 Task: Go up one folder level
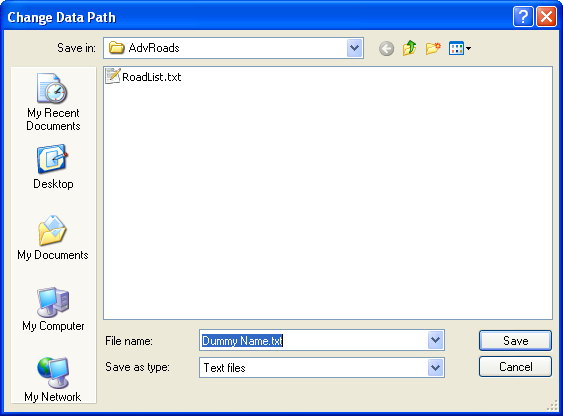[410, 48]
